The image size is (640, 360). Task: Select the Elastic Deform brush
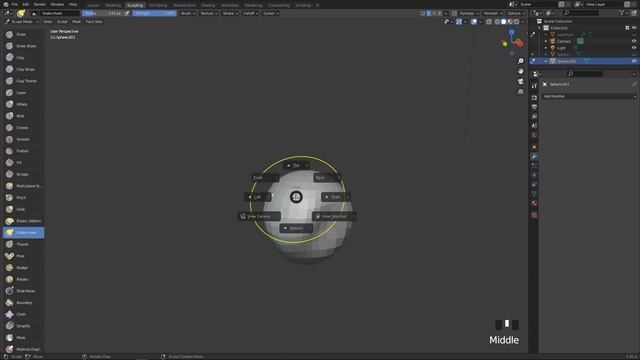pos(23,221)
